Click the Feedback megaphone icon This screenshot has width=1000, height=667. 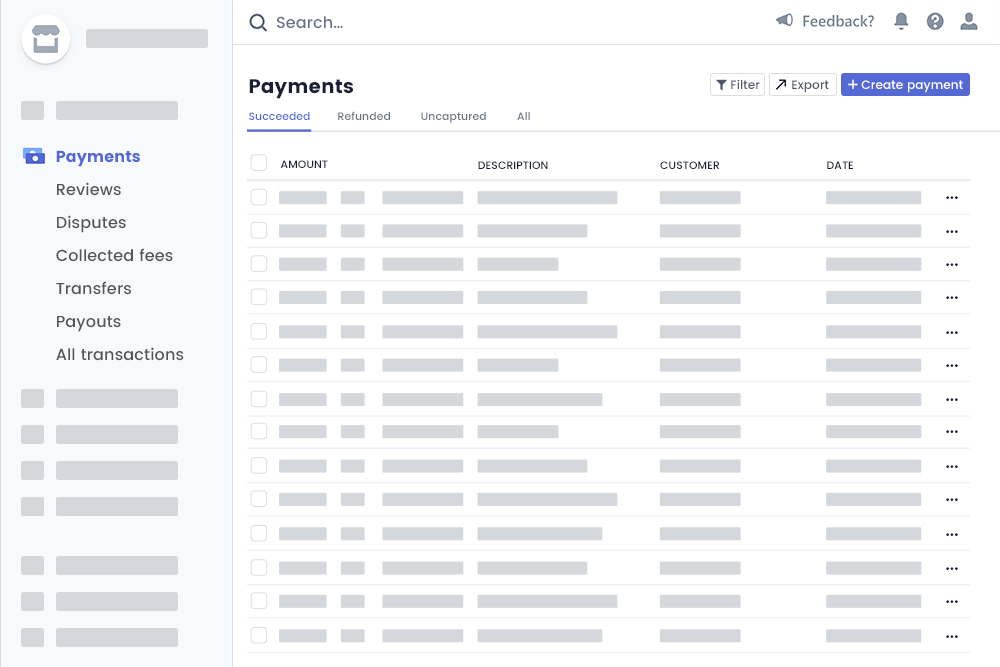[x=785, y=20]
